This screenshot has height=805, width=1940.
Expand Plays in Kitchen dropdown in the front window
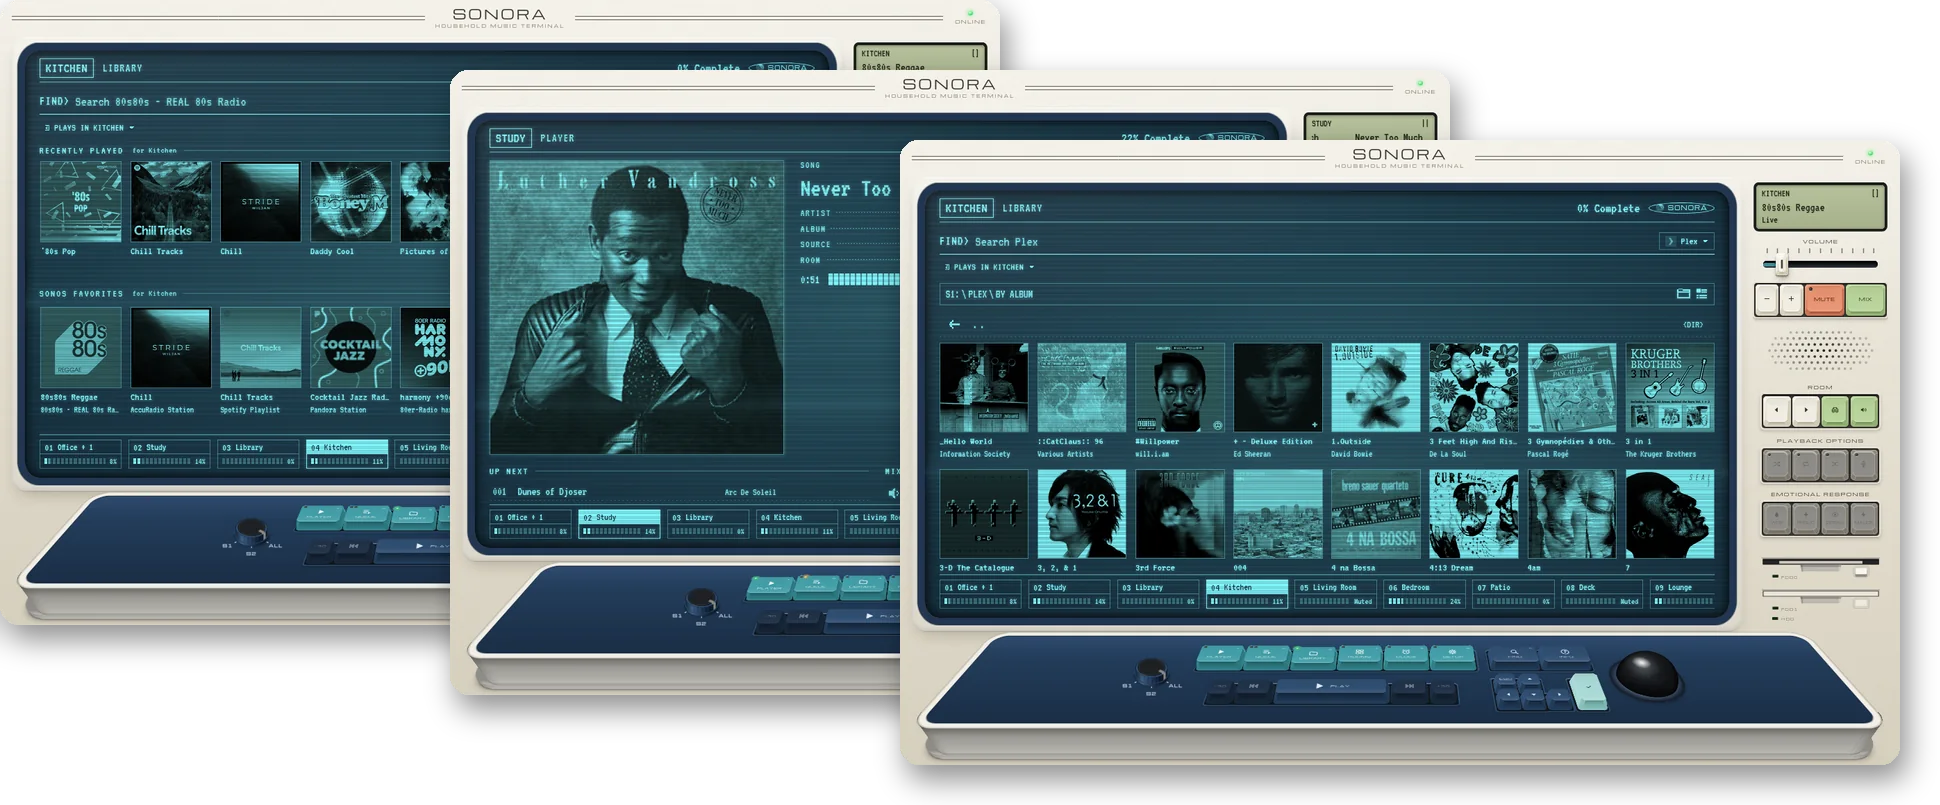(x=990, y=267)
